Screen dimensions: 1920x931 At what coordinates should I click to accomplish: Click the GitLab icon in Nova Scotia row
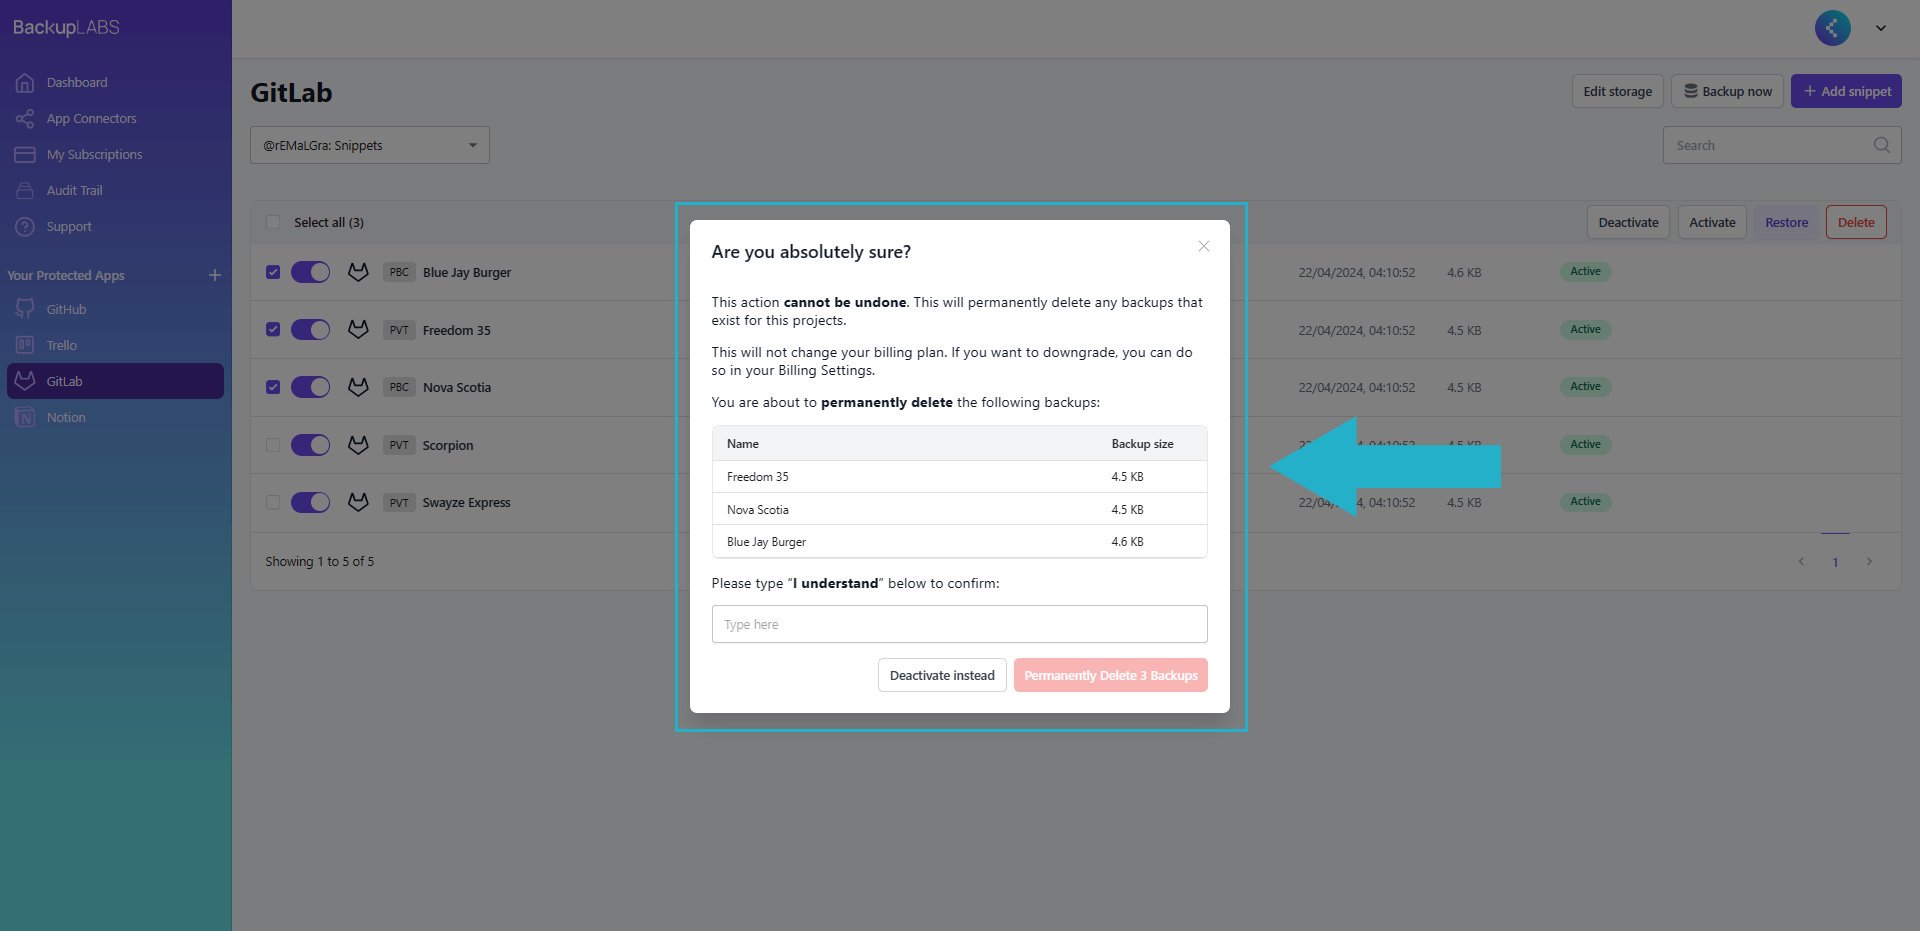pos(358,387)
